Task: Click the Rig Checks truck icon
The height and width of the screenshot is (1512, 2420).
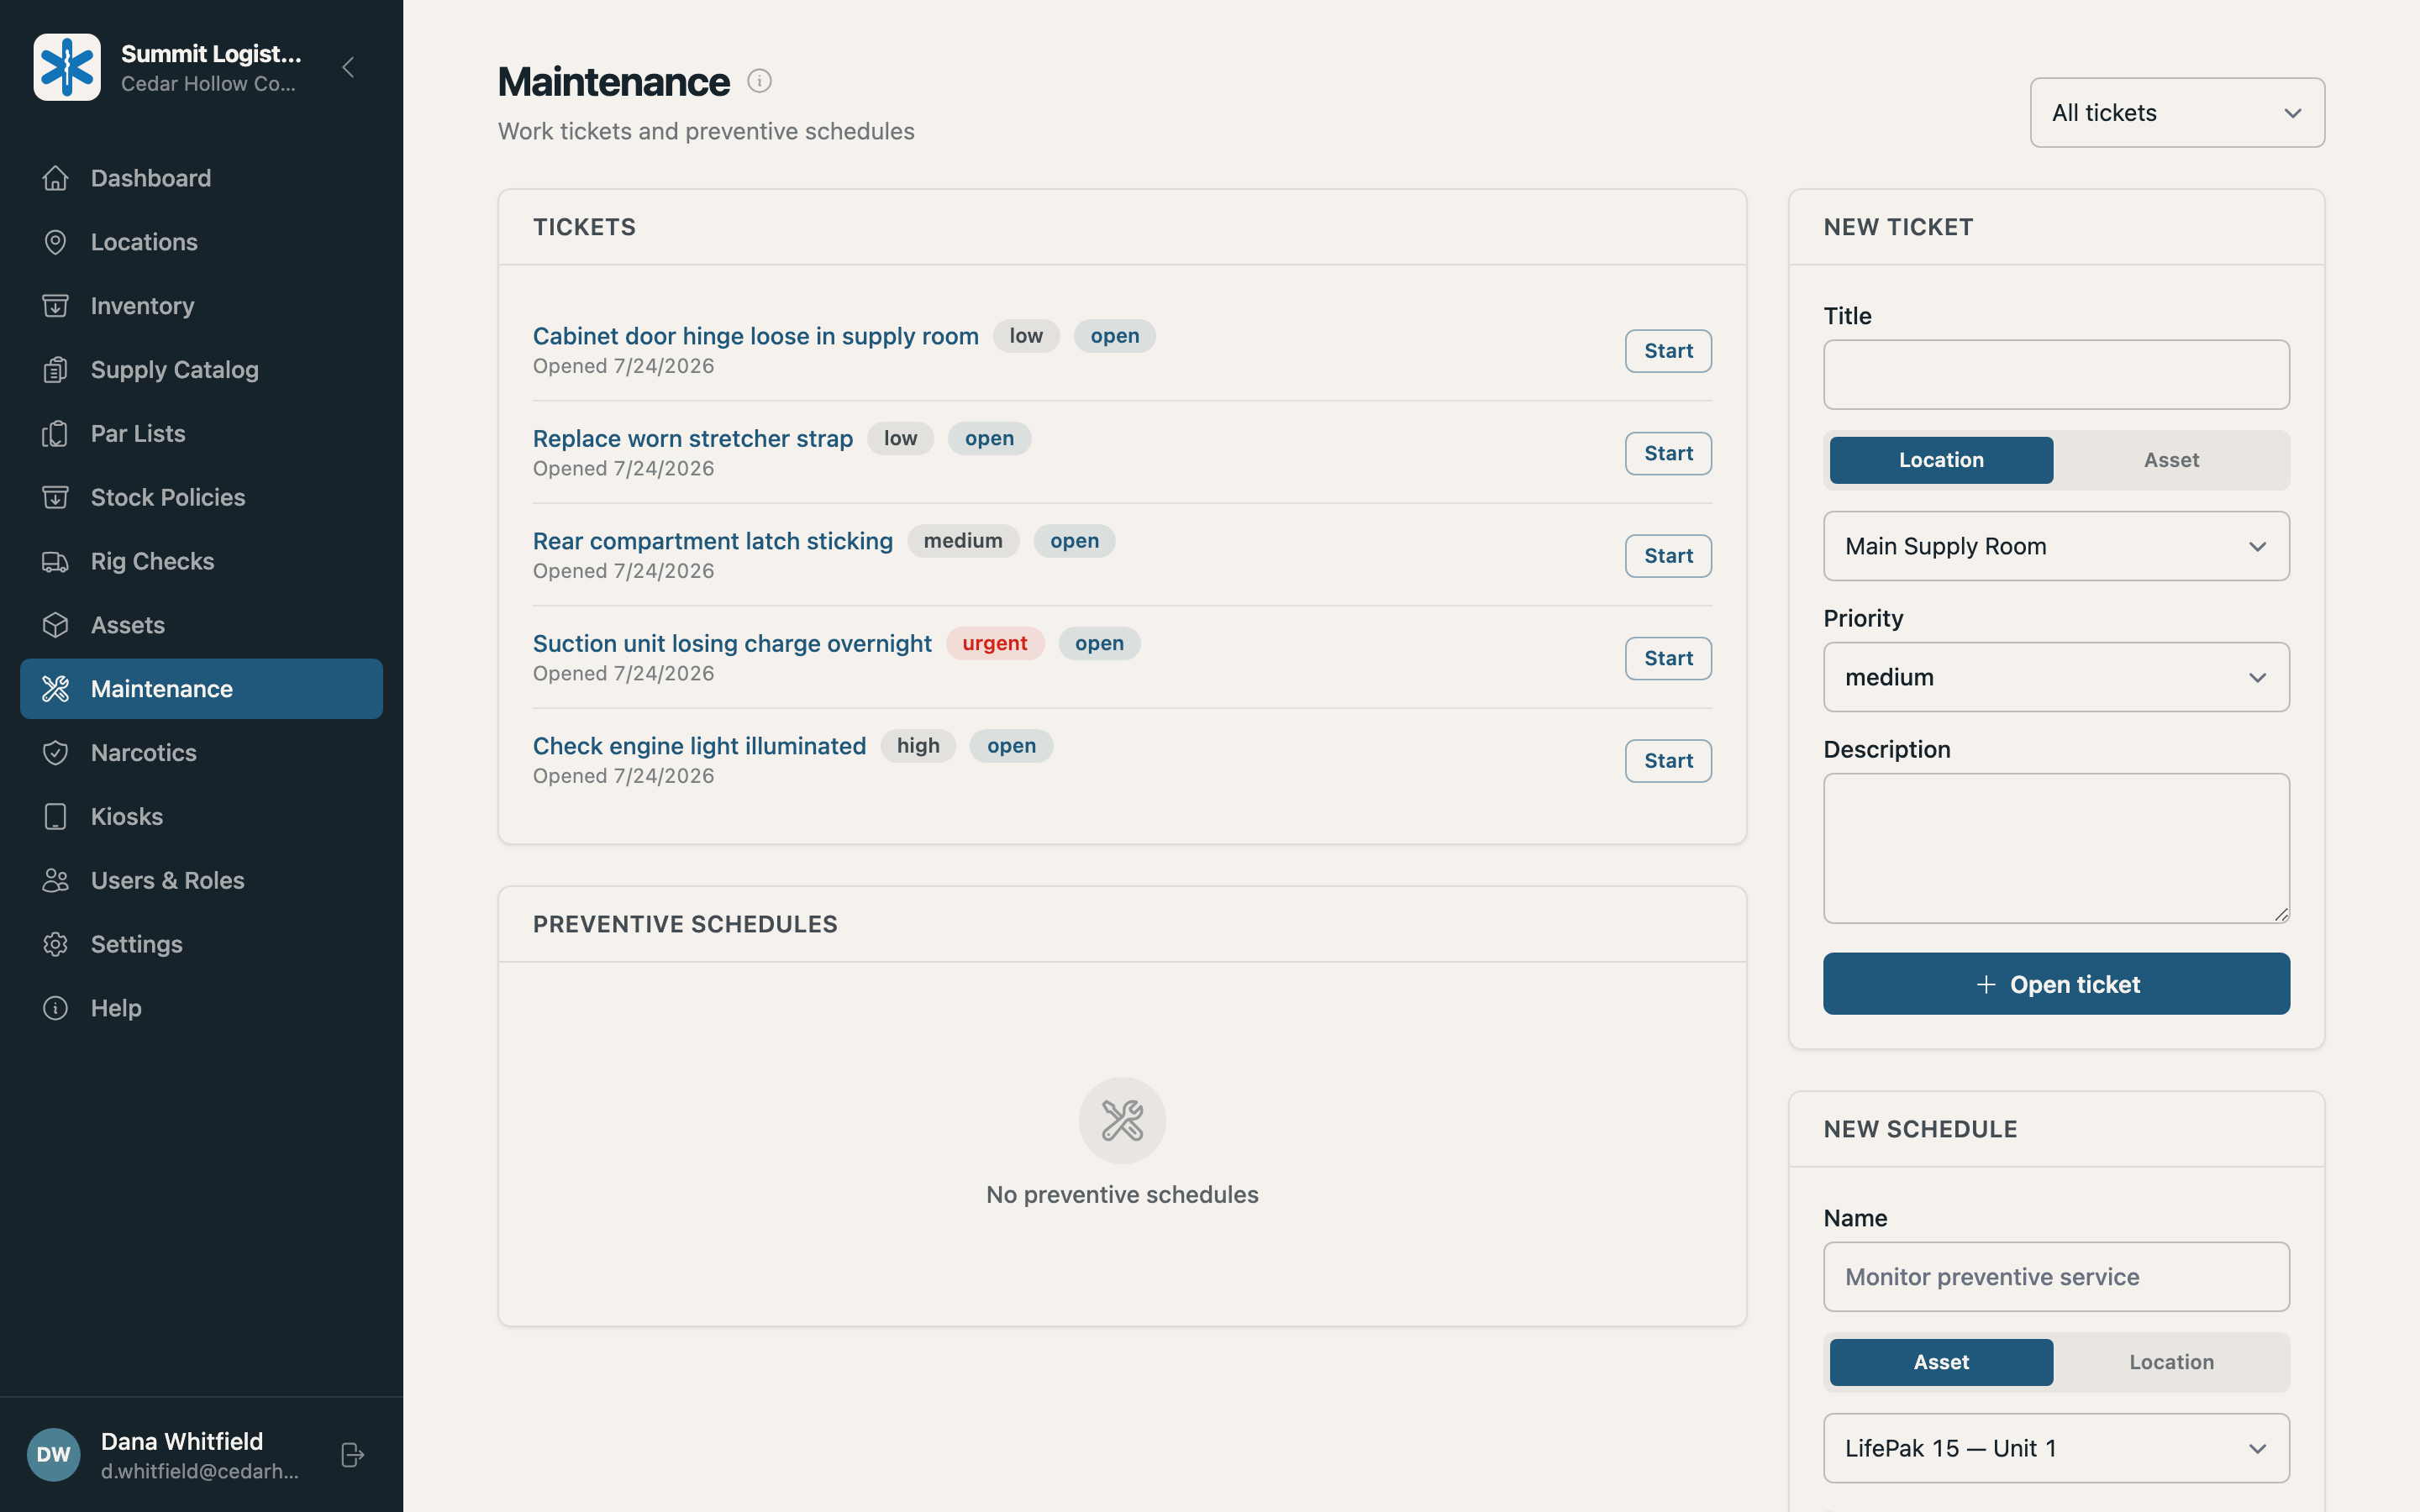Action: pyautogui.click(x=56, y=561)
